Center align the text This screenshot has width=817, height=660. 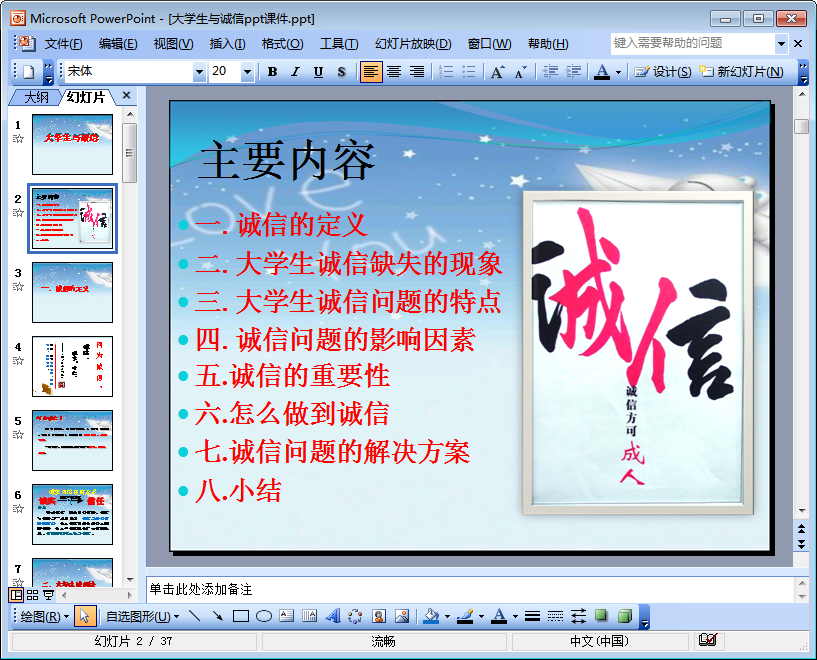[394, 72]
